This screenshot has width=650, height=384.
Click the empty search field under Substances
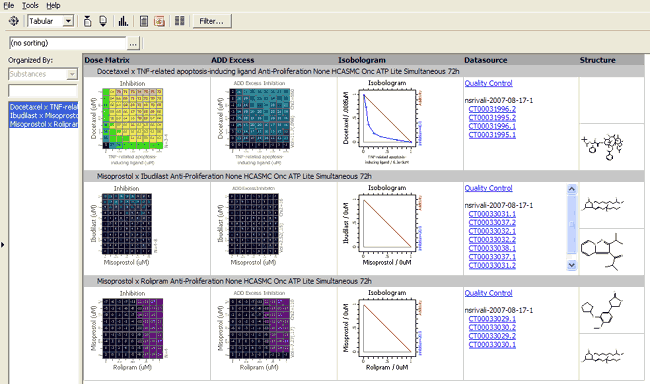pyautogui.click(x=43, y=91)
